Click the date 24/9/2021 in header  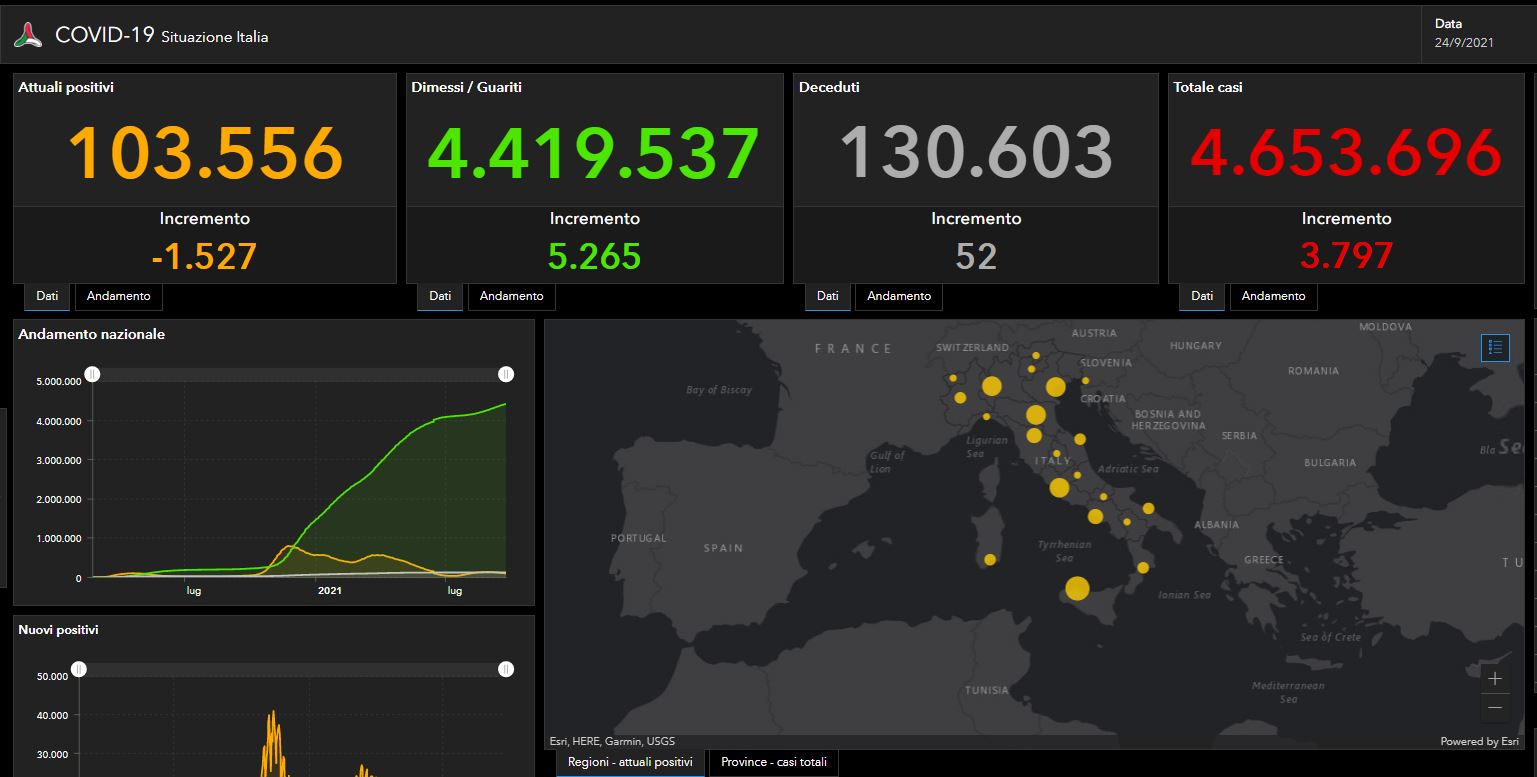pyautogui.click(x=1464, y=43)
